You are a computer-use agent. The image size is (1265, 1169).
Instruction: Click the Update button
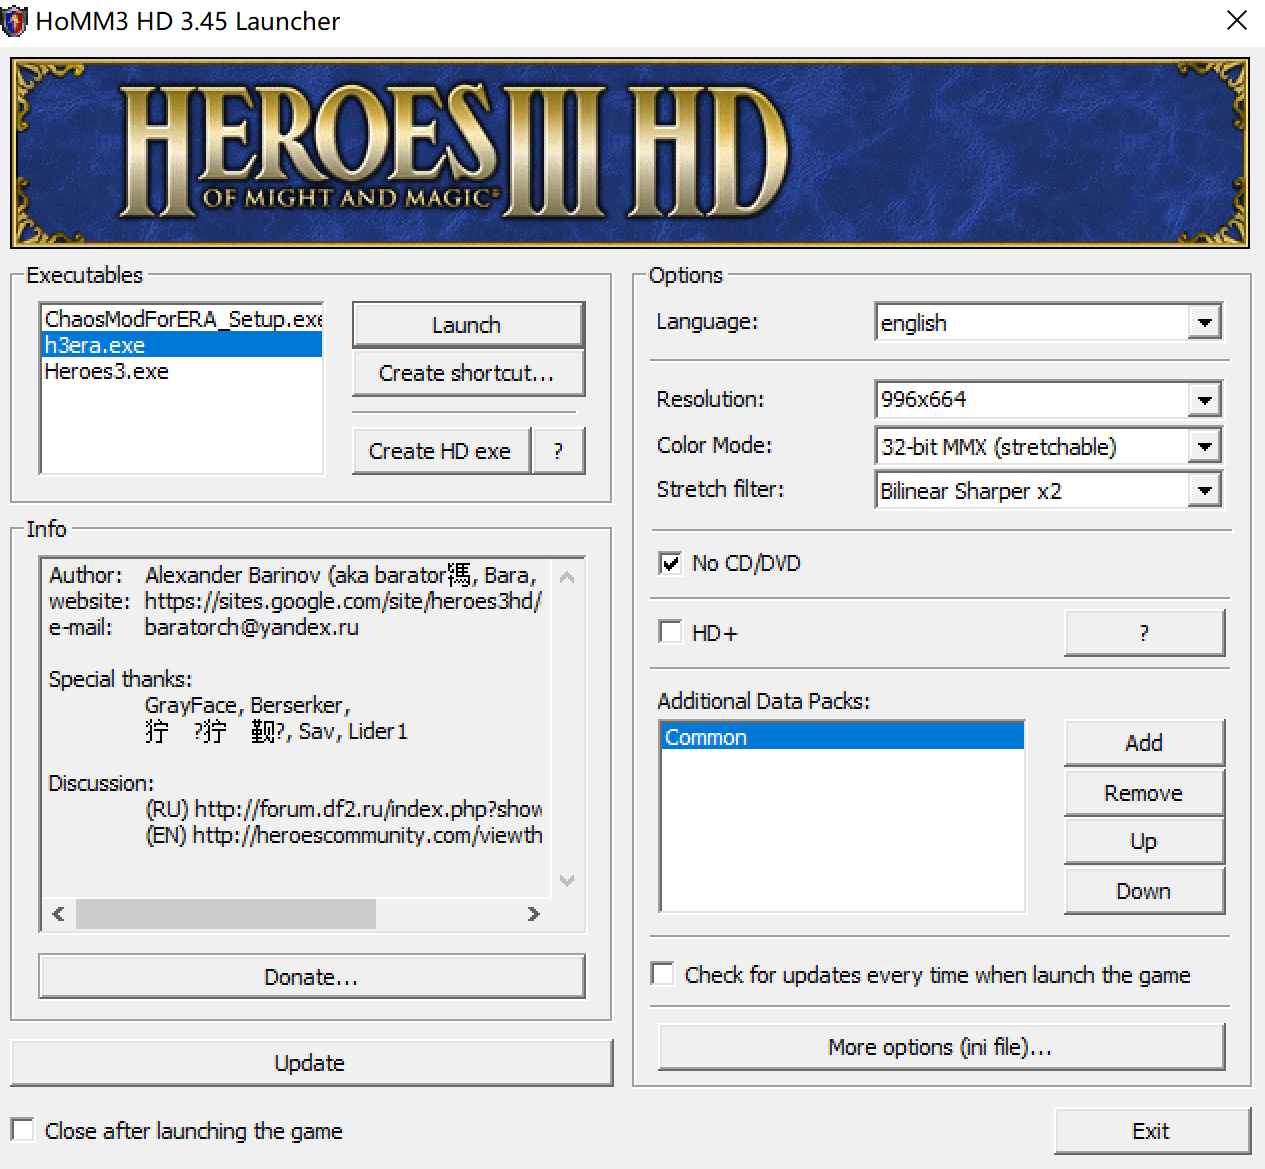coord(311,1063)
